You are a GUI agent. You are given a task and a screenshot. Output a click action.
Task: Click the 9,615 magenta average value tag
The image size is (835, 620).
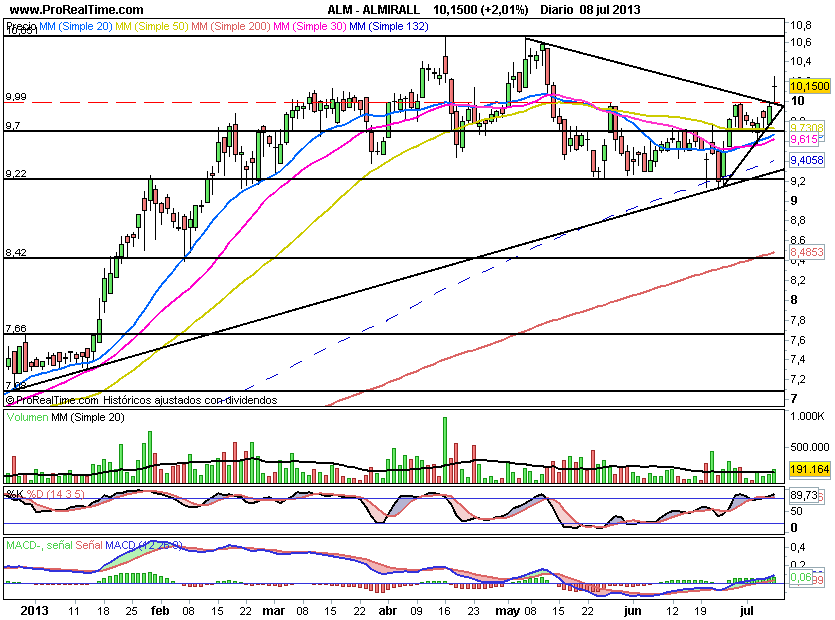[804, 139]
